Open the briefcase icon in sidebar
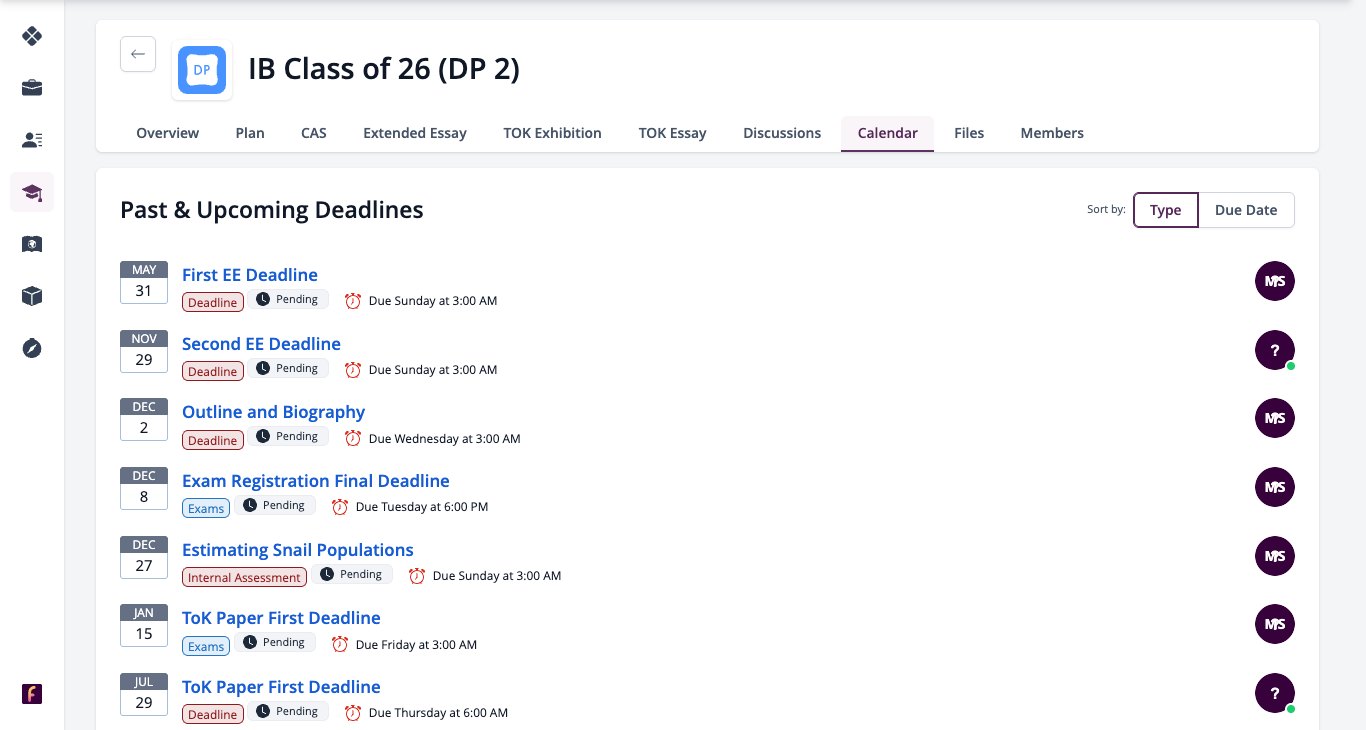This screenshot has height=730, width=1366. (x=32, y=88)
